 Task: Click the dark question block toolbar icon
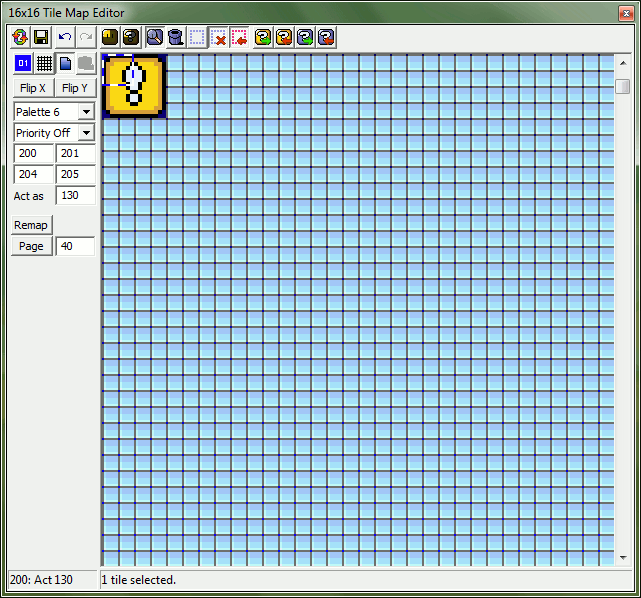coord(131,38)
